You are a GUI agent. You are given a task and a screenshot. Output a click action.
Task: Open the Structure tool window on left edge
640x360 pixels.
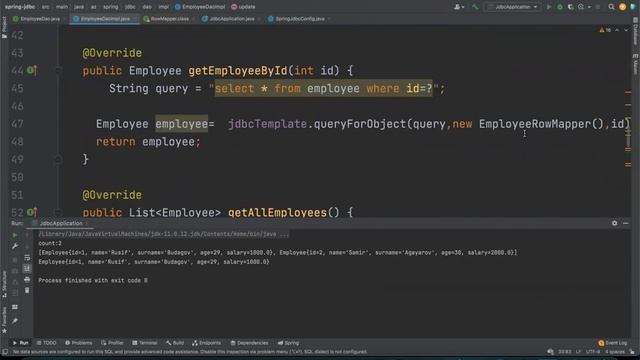4,284
